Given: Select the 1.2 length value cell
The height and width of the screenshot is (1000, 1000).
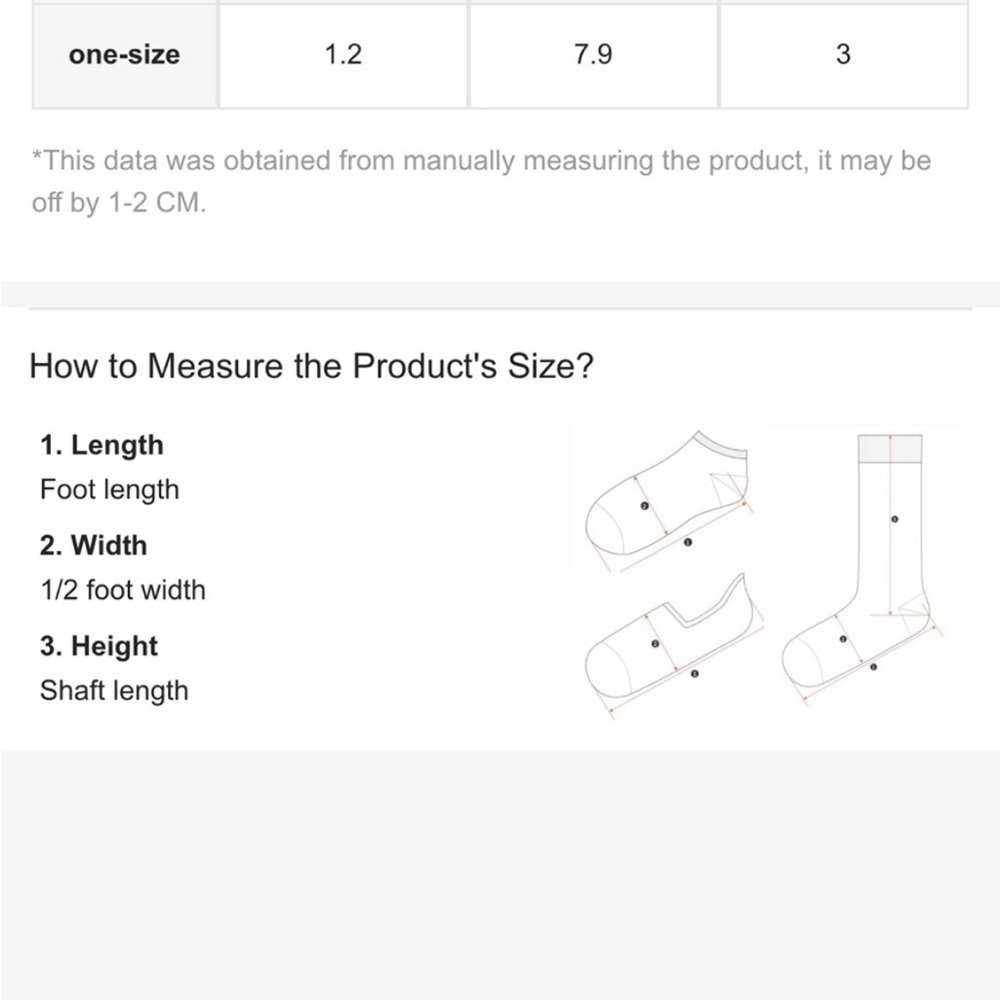Looking at the screenshot, I should pos(343,55).
